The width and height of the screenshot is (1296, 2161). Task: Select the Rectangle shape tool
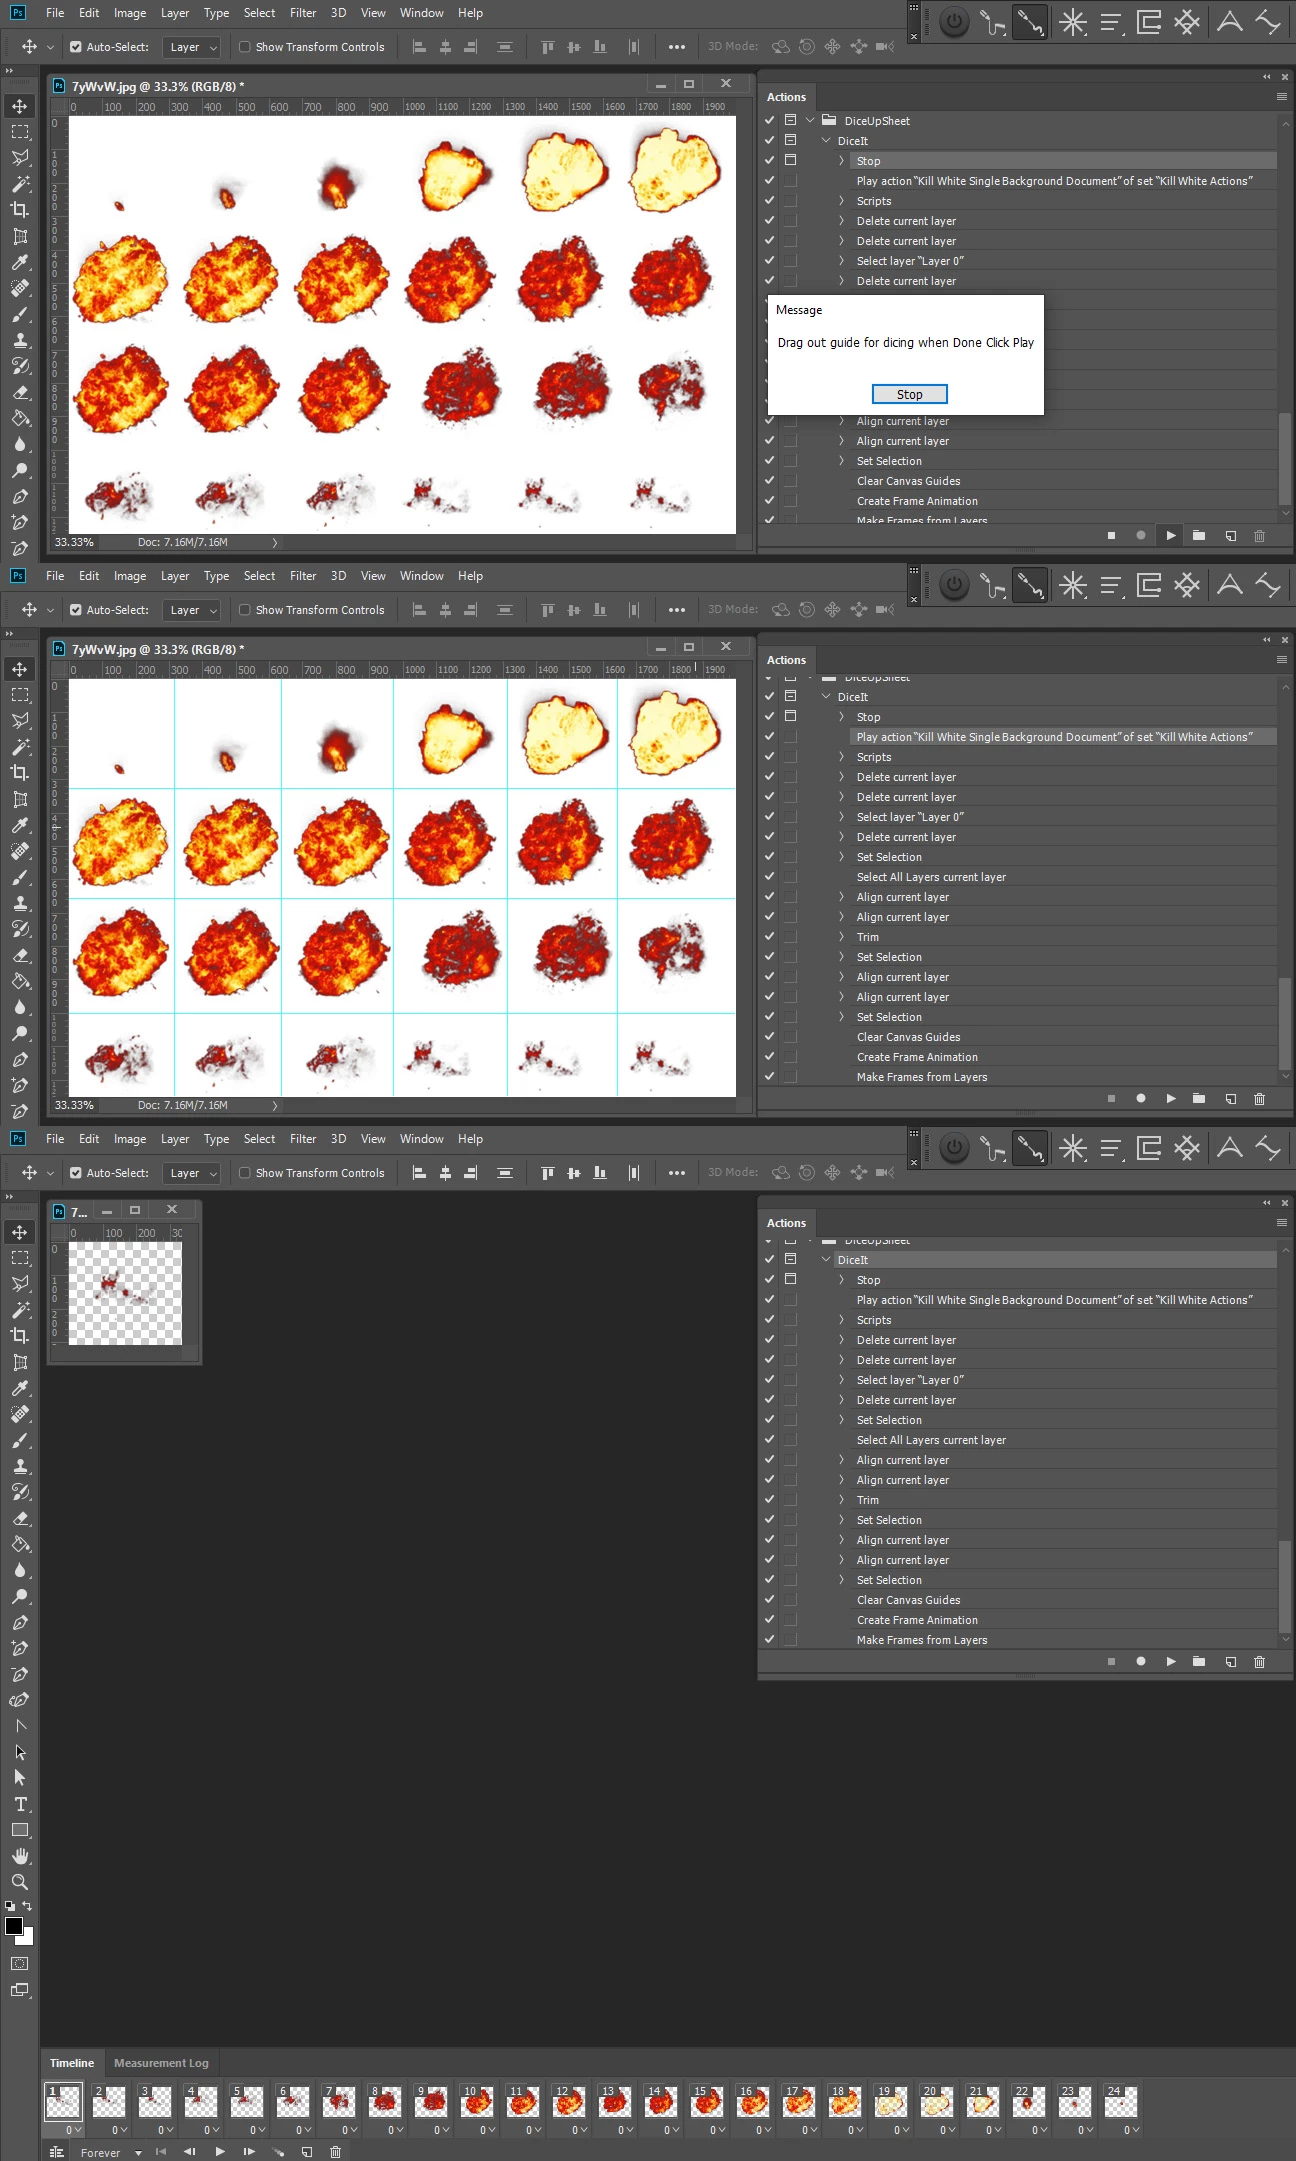point(20,1830)
